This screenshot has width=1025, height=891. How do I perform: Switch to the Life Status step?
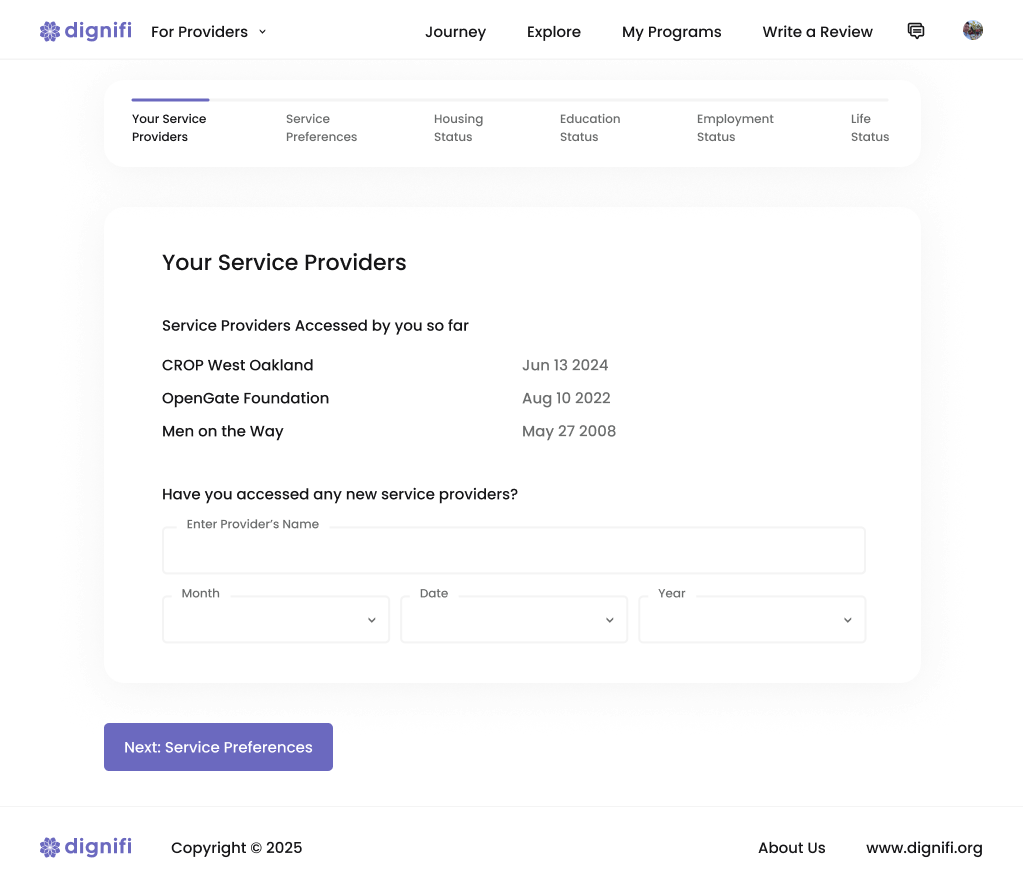point(869,127)
